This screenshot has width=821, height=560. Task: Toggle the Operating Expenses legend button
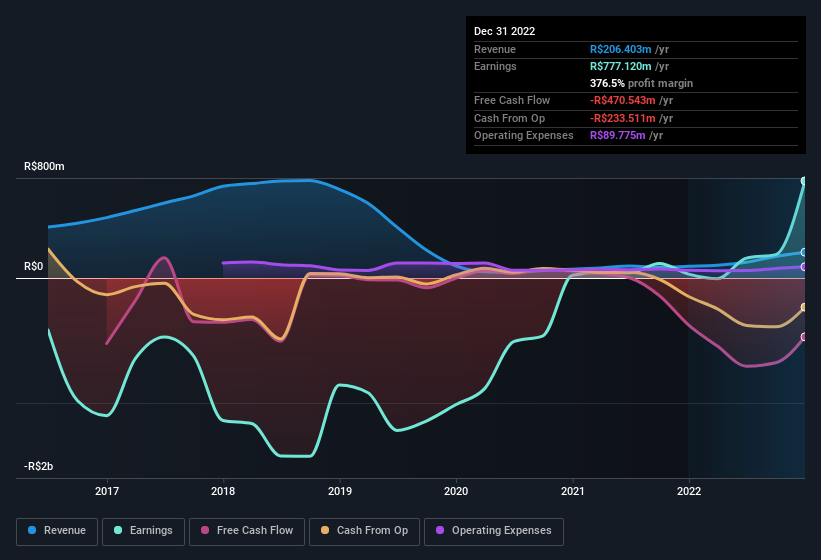494,531
